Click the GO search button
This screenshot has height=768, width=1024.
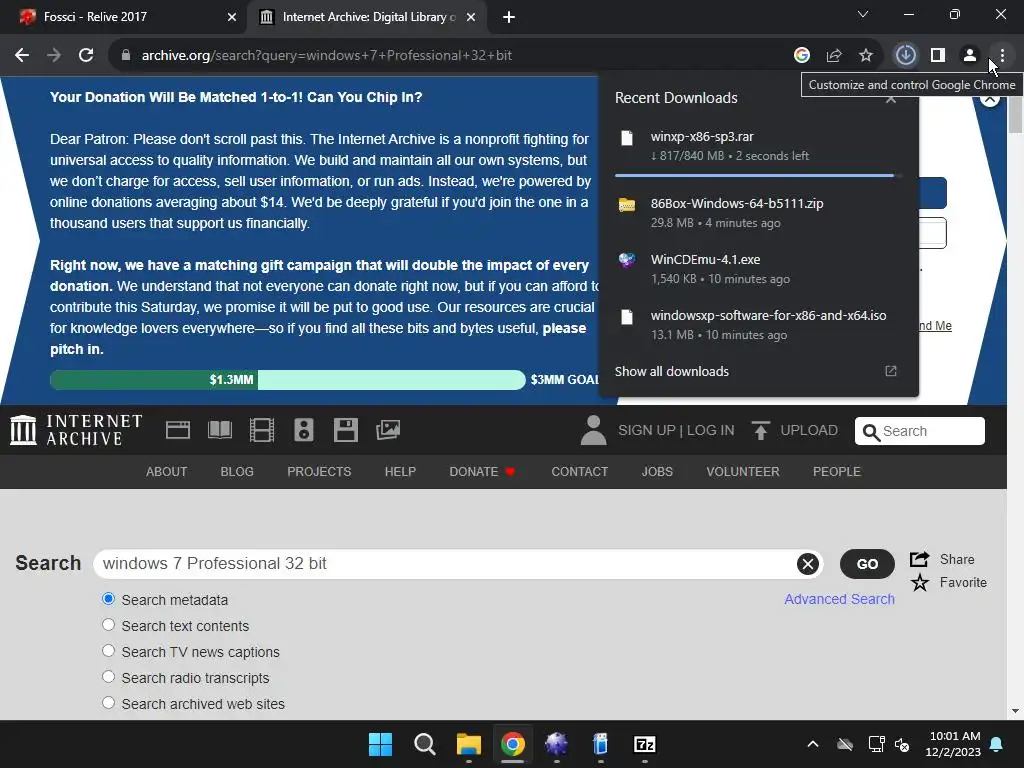click(867, 564)
